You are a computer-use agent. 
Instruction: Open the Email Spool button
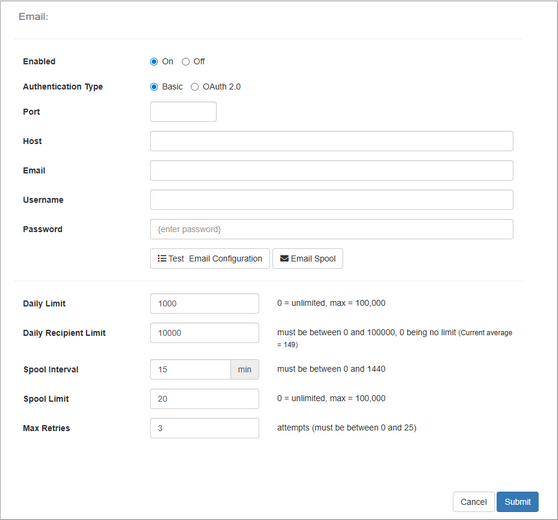click(x=308, y=258)
